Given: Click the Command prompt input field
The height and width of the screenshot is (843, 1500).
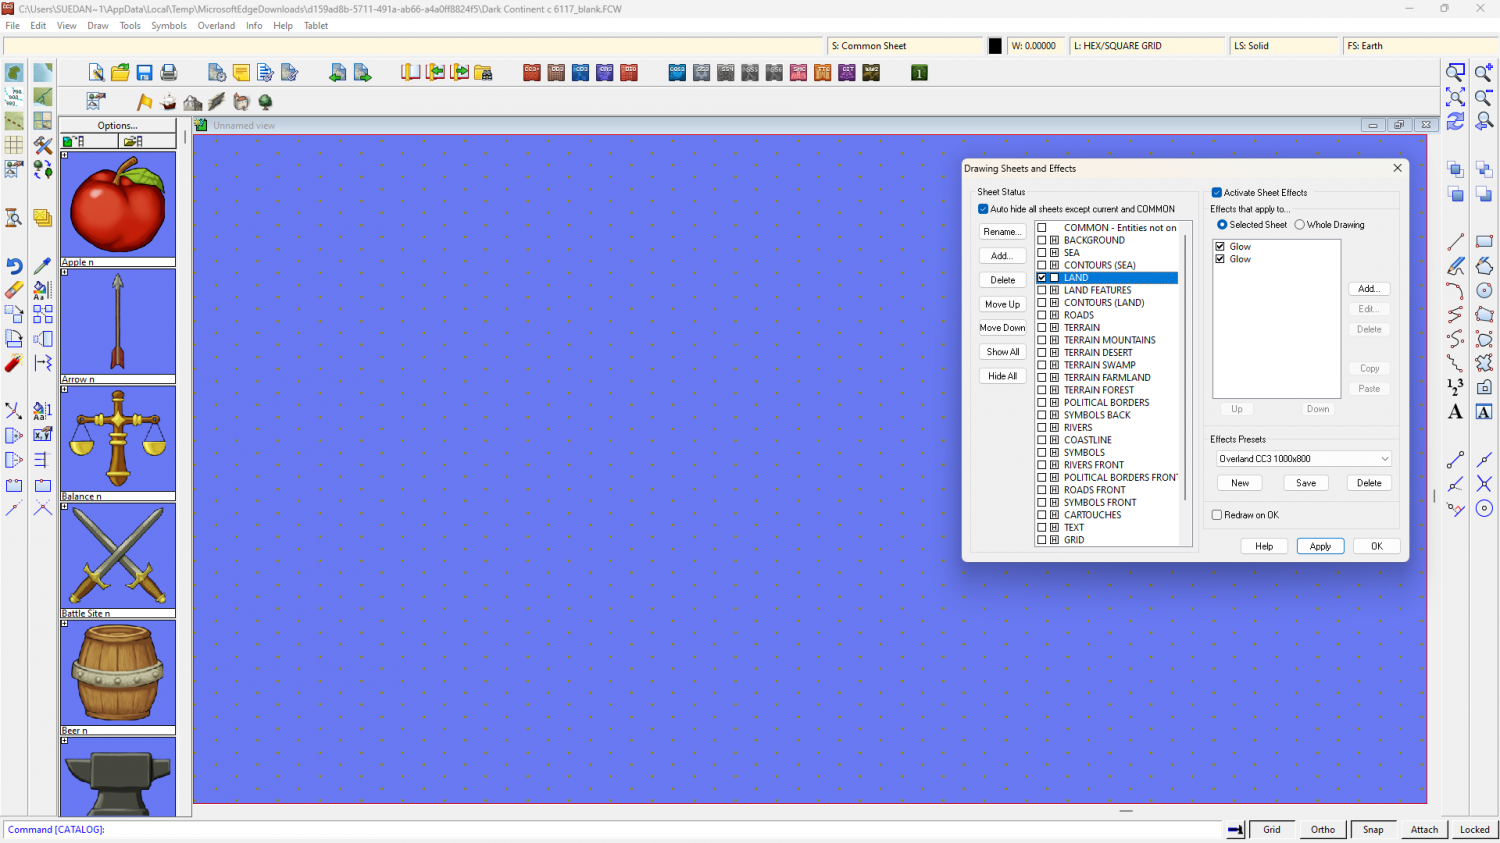Looking at the screenshot, I should (x=612, y=829).
